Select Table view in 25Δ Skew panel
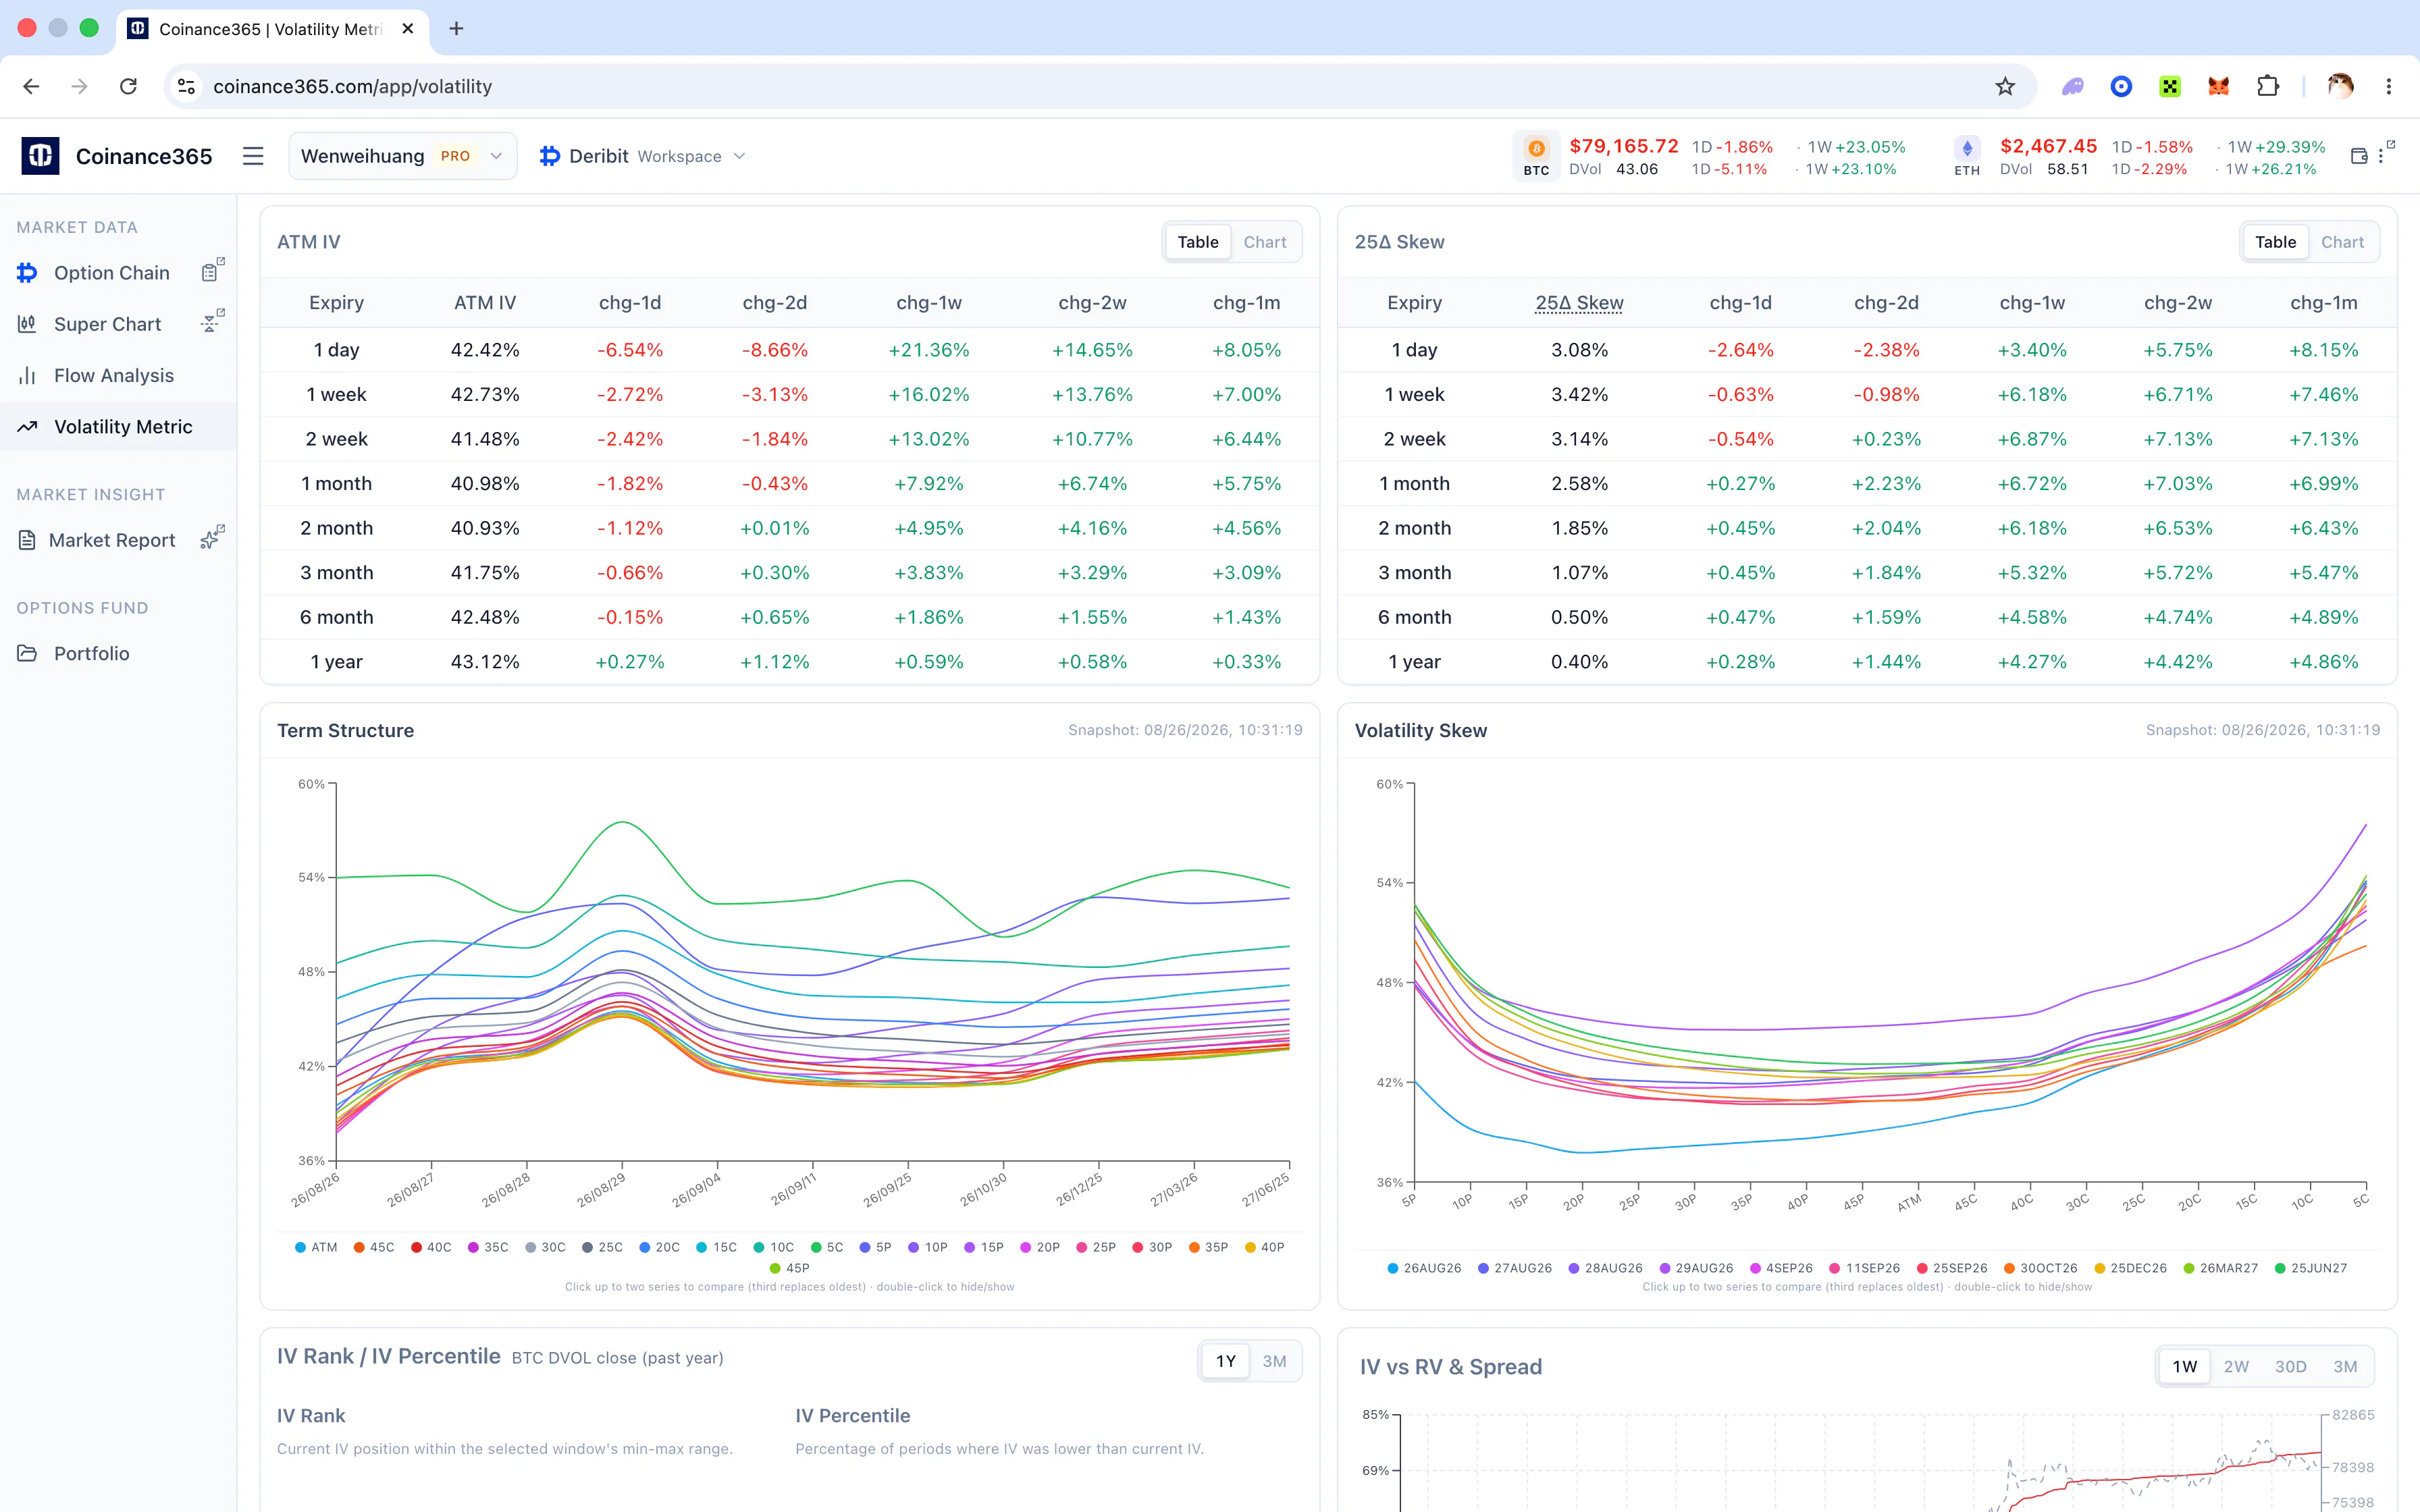 (x=2275, y=242)
